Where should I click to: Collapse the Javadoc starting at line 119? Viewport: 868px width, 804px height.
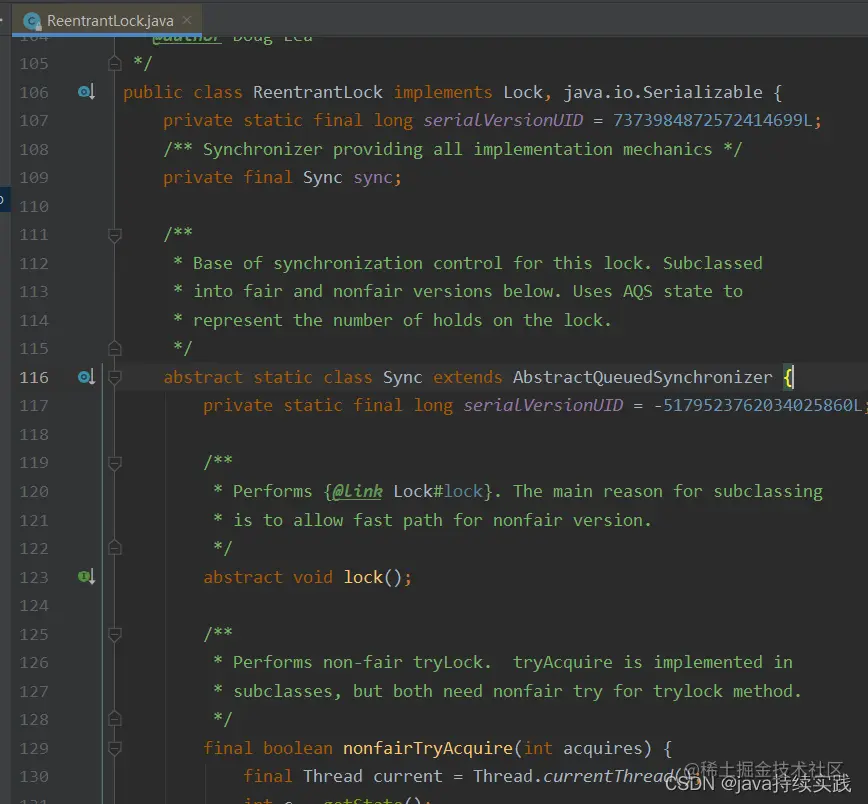[115, 463]
